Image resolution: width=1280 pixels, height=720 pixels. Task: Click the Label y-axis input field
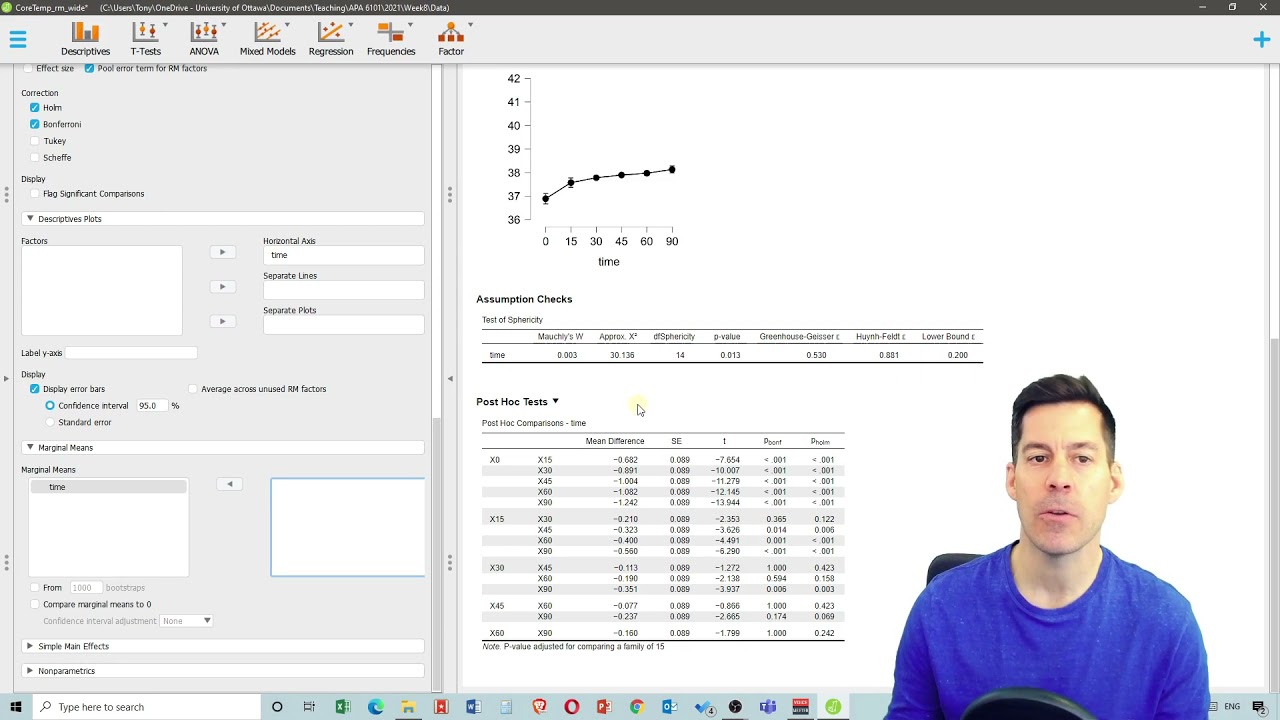[131, 353]
